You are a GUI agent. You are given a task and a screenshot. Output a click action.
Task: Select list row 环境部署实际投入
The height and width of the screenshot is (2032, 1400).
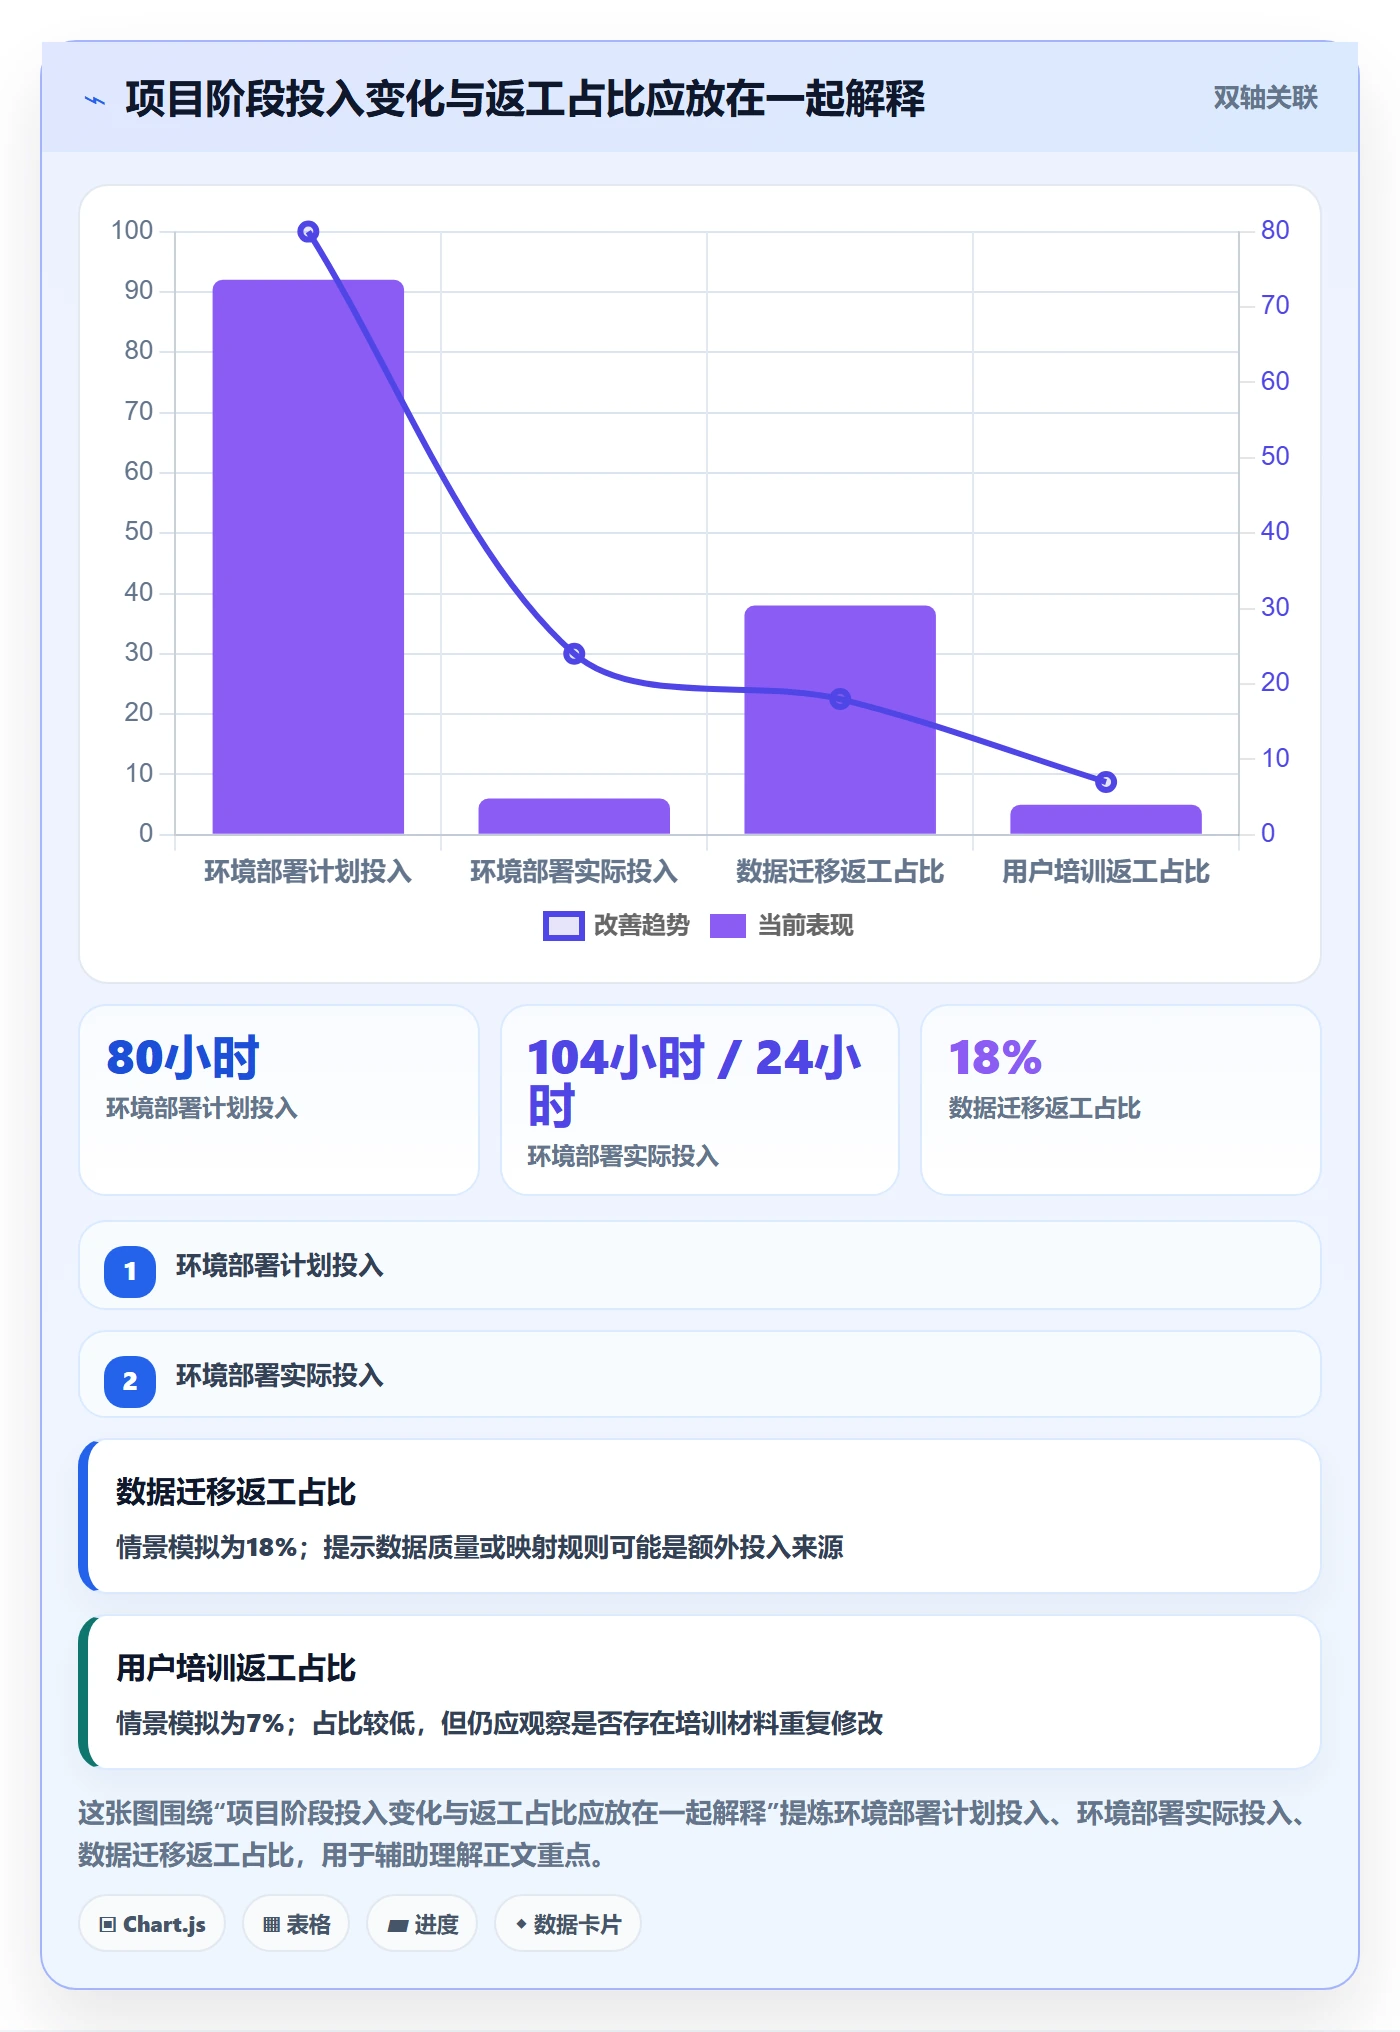(700, 1375)
